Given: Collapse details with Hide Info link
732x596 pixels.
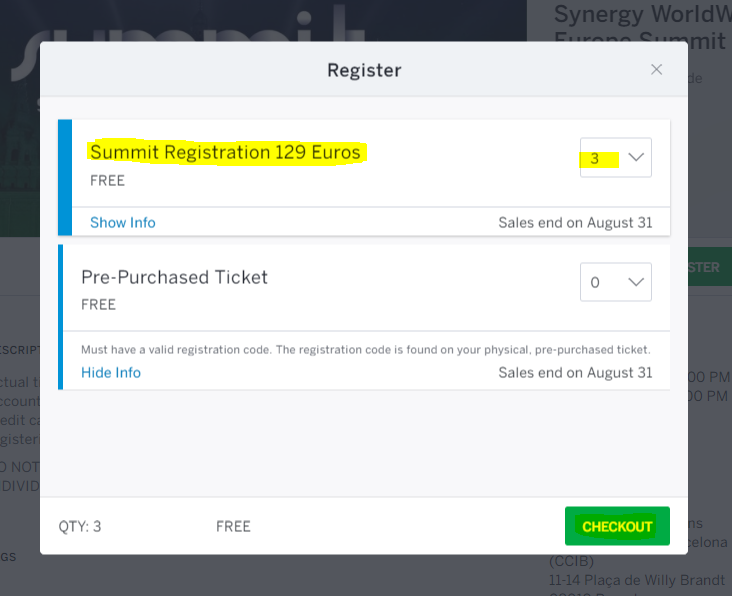Looking at the screenshot, I should 111,372.
